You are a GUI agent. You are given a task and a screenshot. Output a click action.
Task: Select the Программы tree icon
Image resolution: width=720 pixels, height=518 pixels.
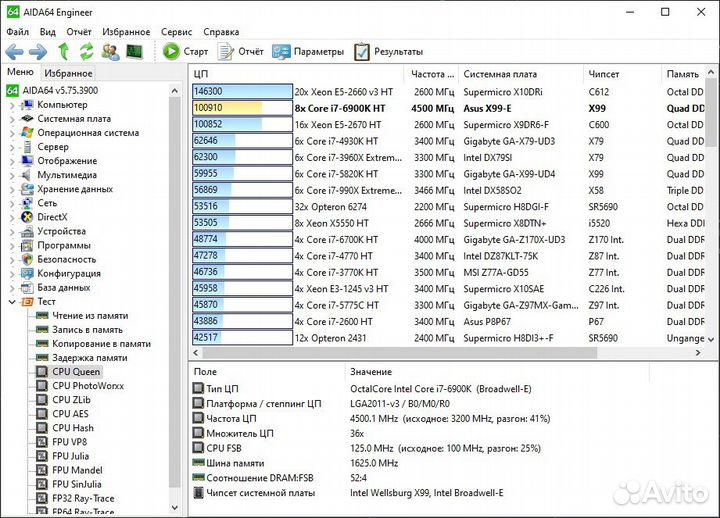click(27, 245)
